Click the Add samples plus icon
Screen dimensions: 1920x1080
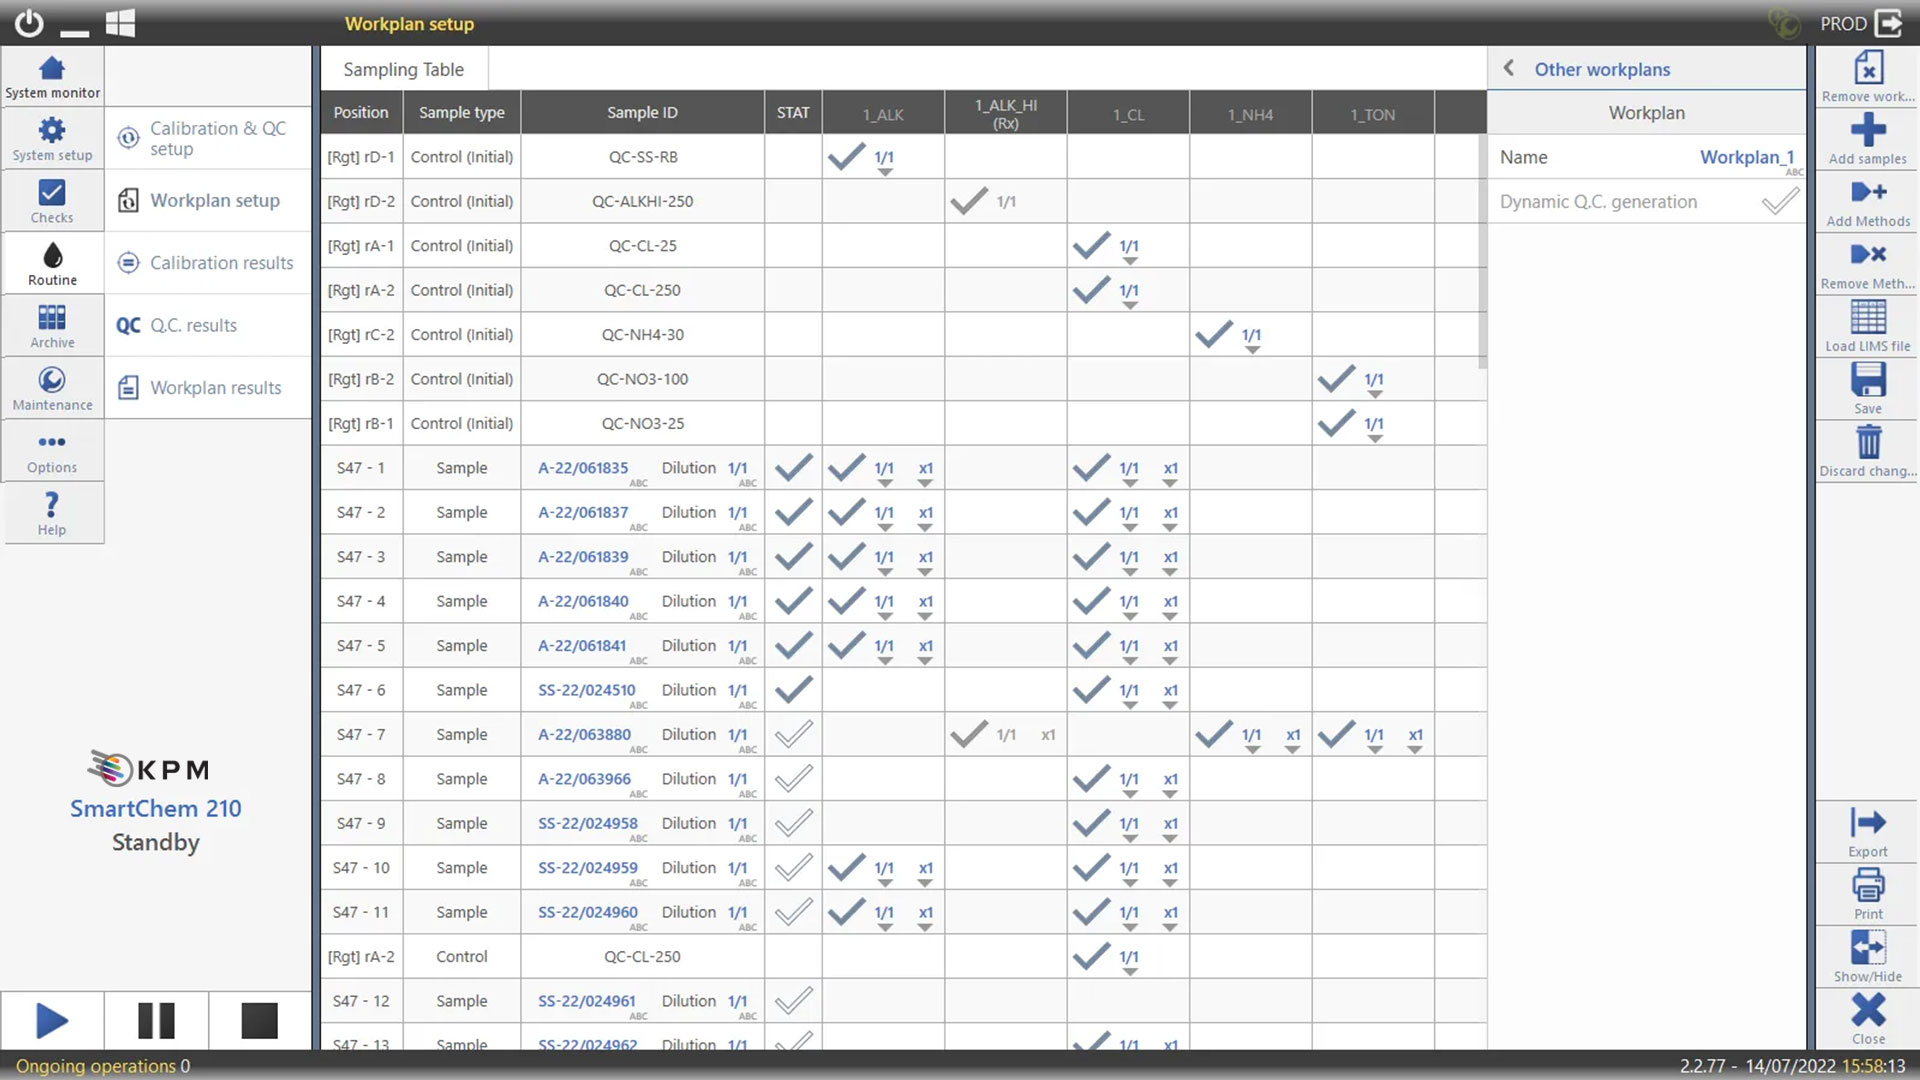(1867, 130)
